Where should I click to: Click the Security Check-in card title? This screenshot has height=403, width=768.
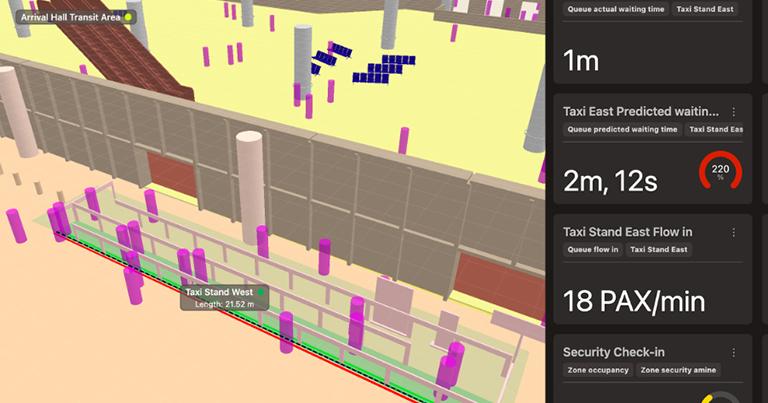[613, 352]
